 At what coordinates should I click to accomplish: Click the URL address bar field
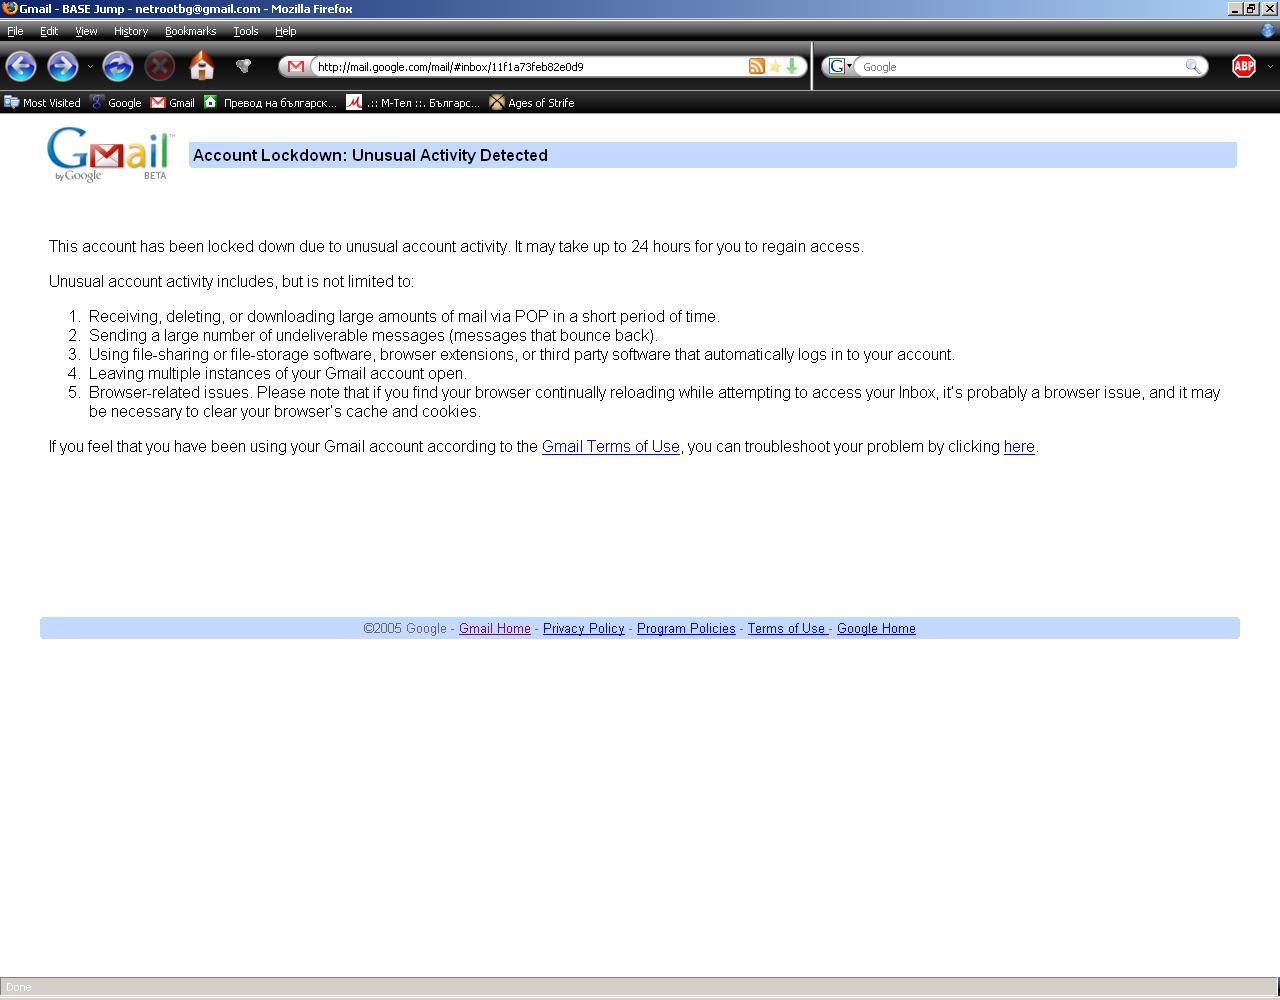pos(528,67)
